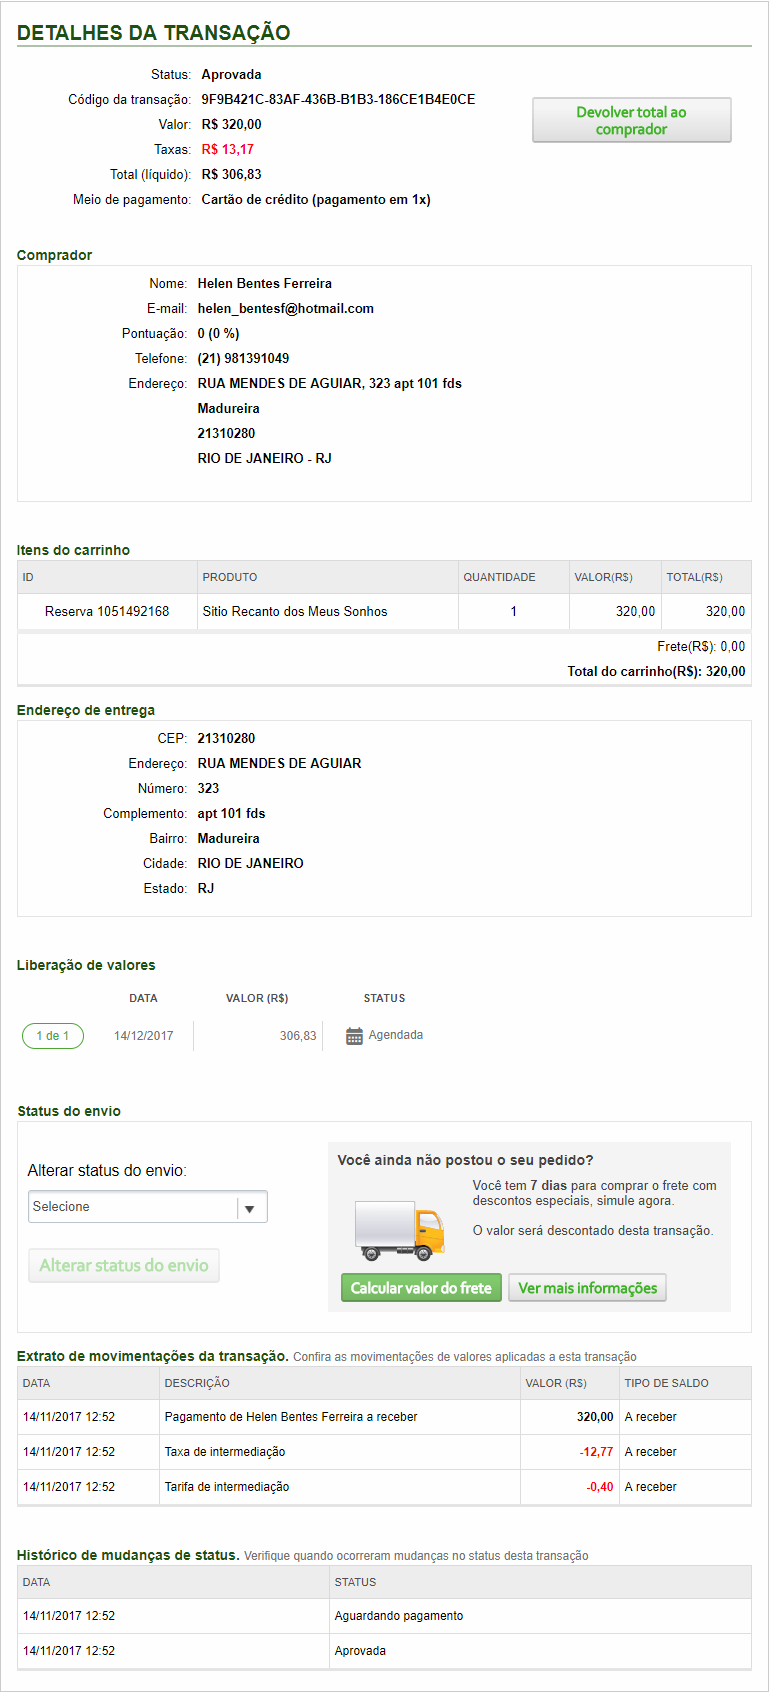Image resolution: width=771 pixels, height=1692 pixels.
Task: Click the transaction code 9F9B421C value
Action: click(x=338, y=100)
